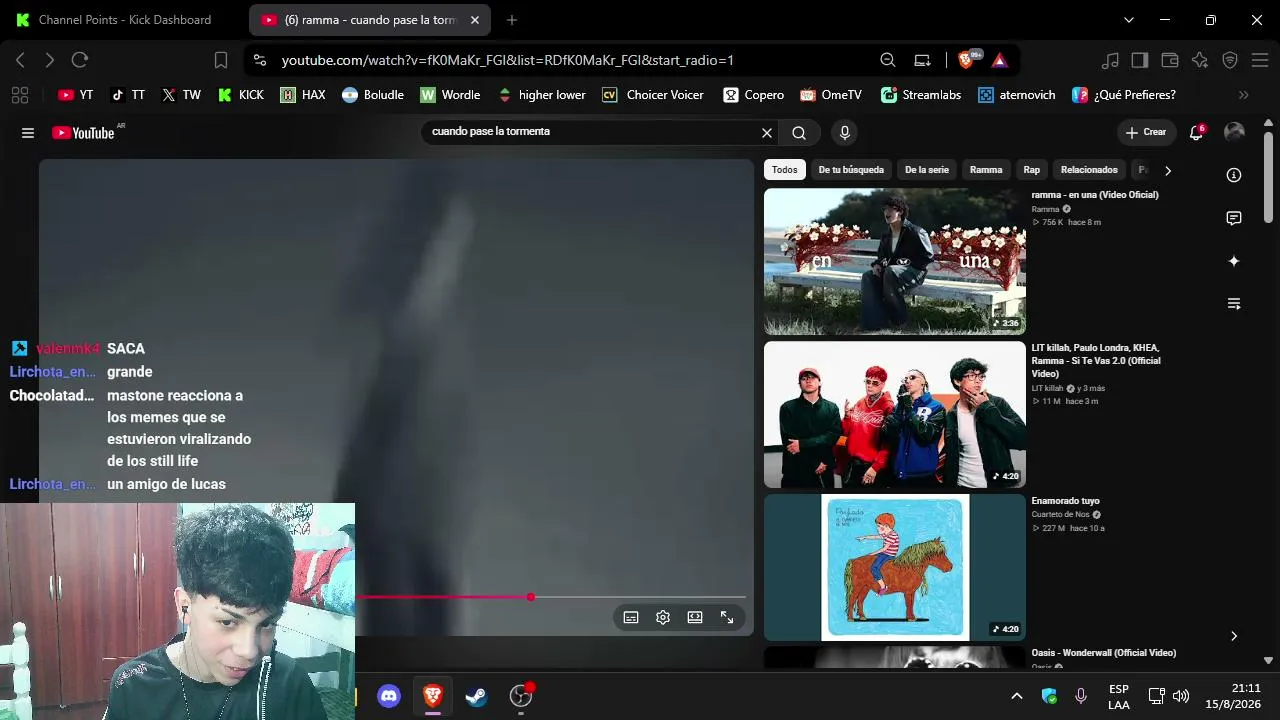Select the De la serie filter chip
This screenshot has height=720, width=1280.
click(927, 170)
